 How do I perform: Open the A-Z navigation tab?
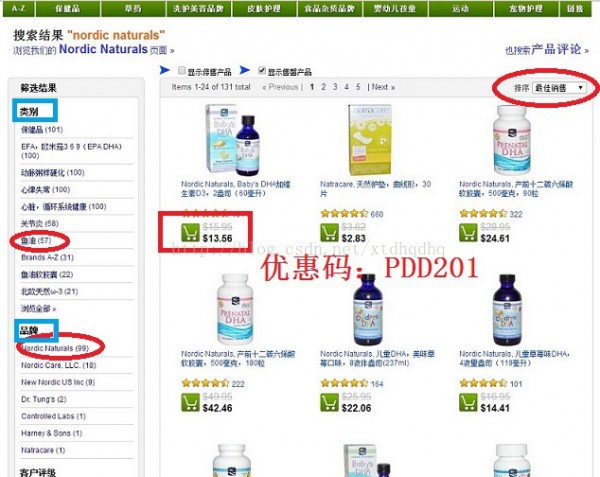point(18,8)
